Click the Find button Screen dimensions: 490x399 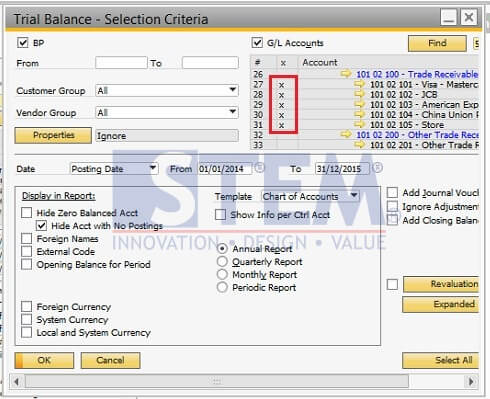tap(437, 43)
